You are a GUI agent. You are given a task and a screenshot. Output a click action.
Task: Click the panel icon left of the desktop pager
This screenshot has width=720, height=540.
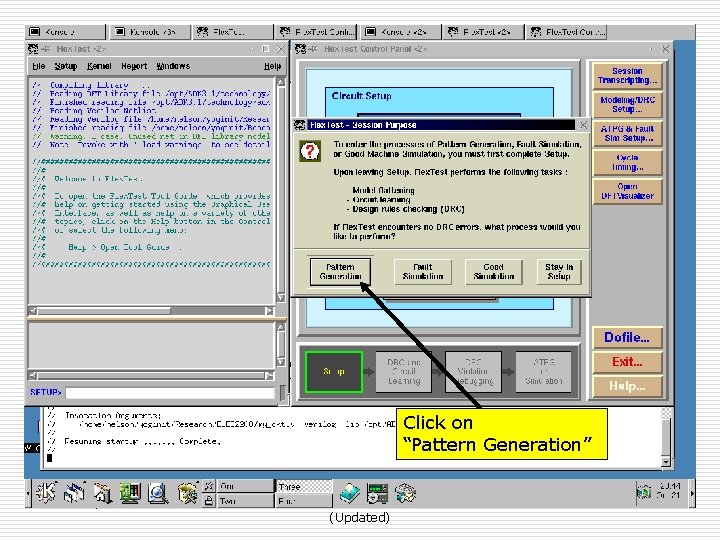click(187, 493)
